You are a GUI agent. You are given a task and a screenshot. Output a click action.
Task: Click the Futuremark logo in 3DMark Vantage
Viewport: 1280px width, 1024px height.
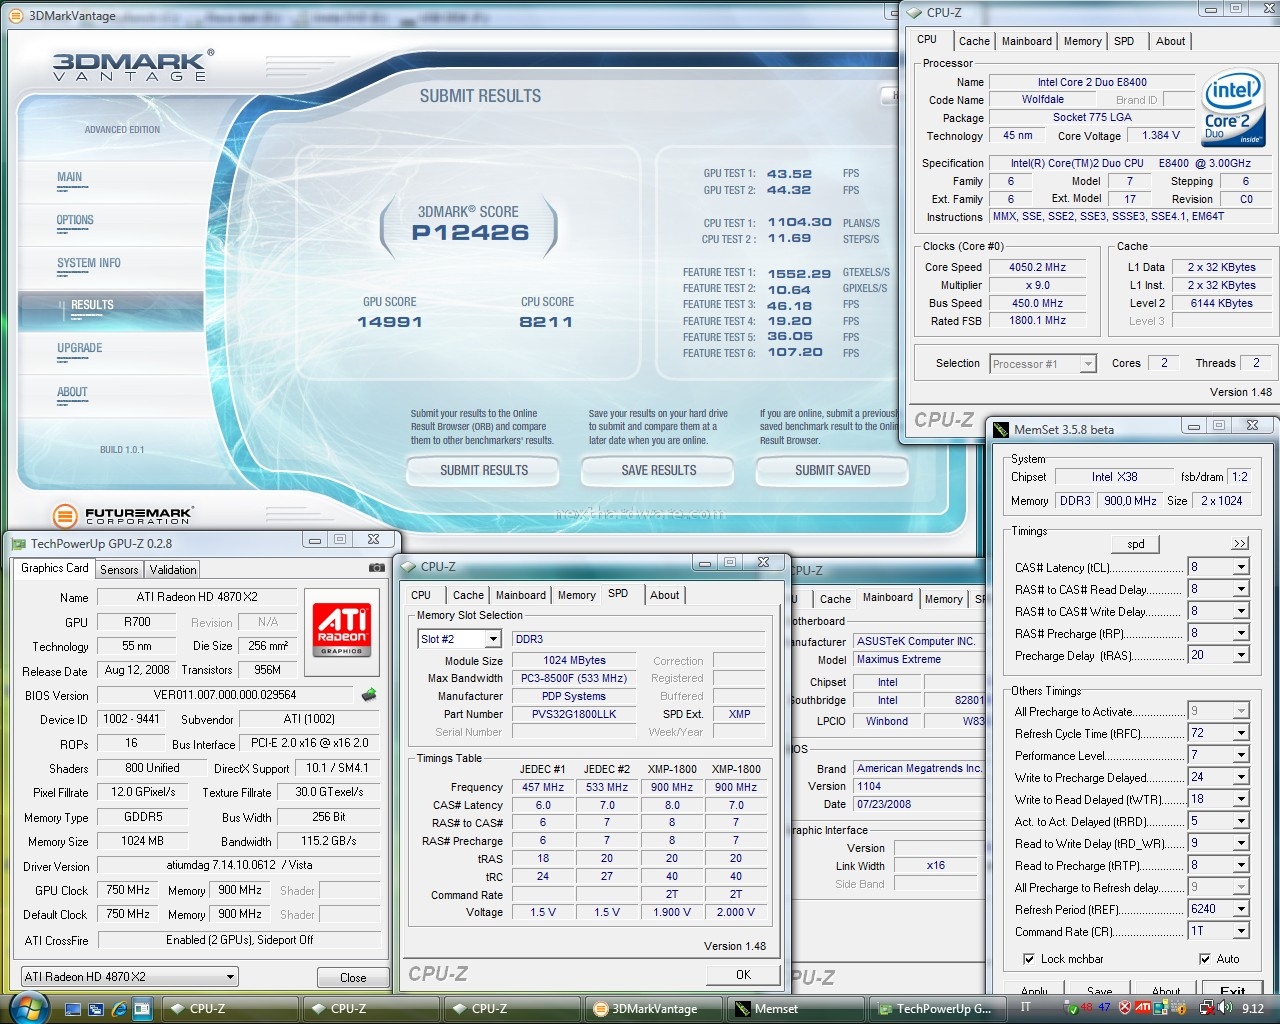point(122,516)
